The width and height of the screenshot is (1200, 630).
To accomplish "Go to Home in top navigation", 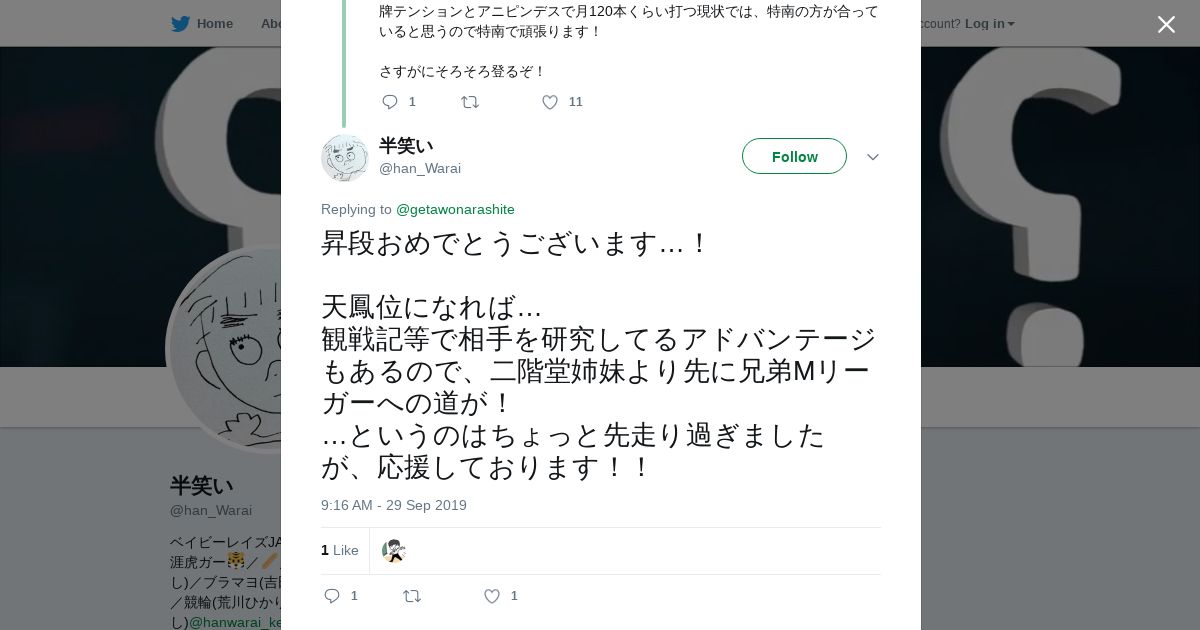I will 214,23.
